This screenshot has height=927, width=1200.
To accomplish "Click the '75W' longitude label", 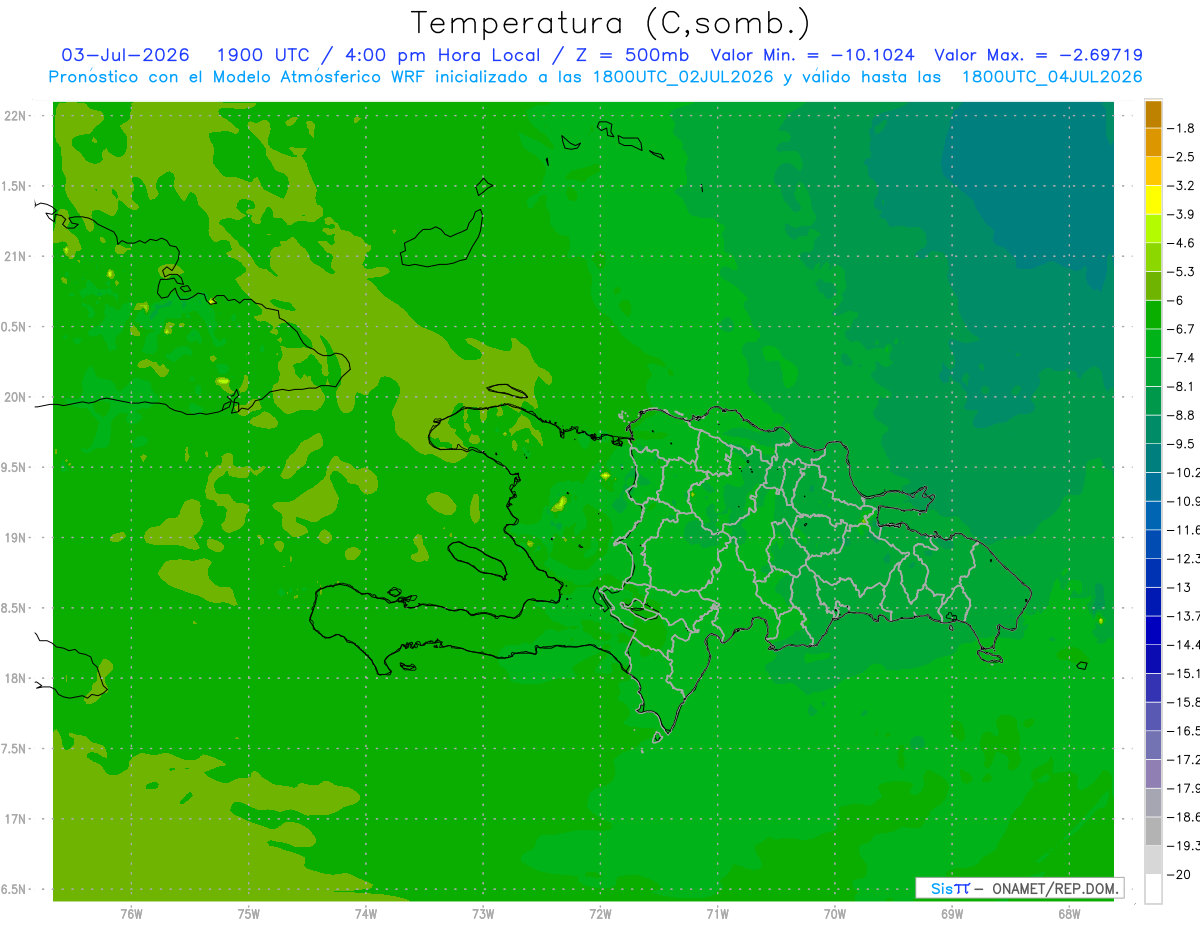I will coord(249,914).
